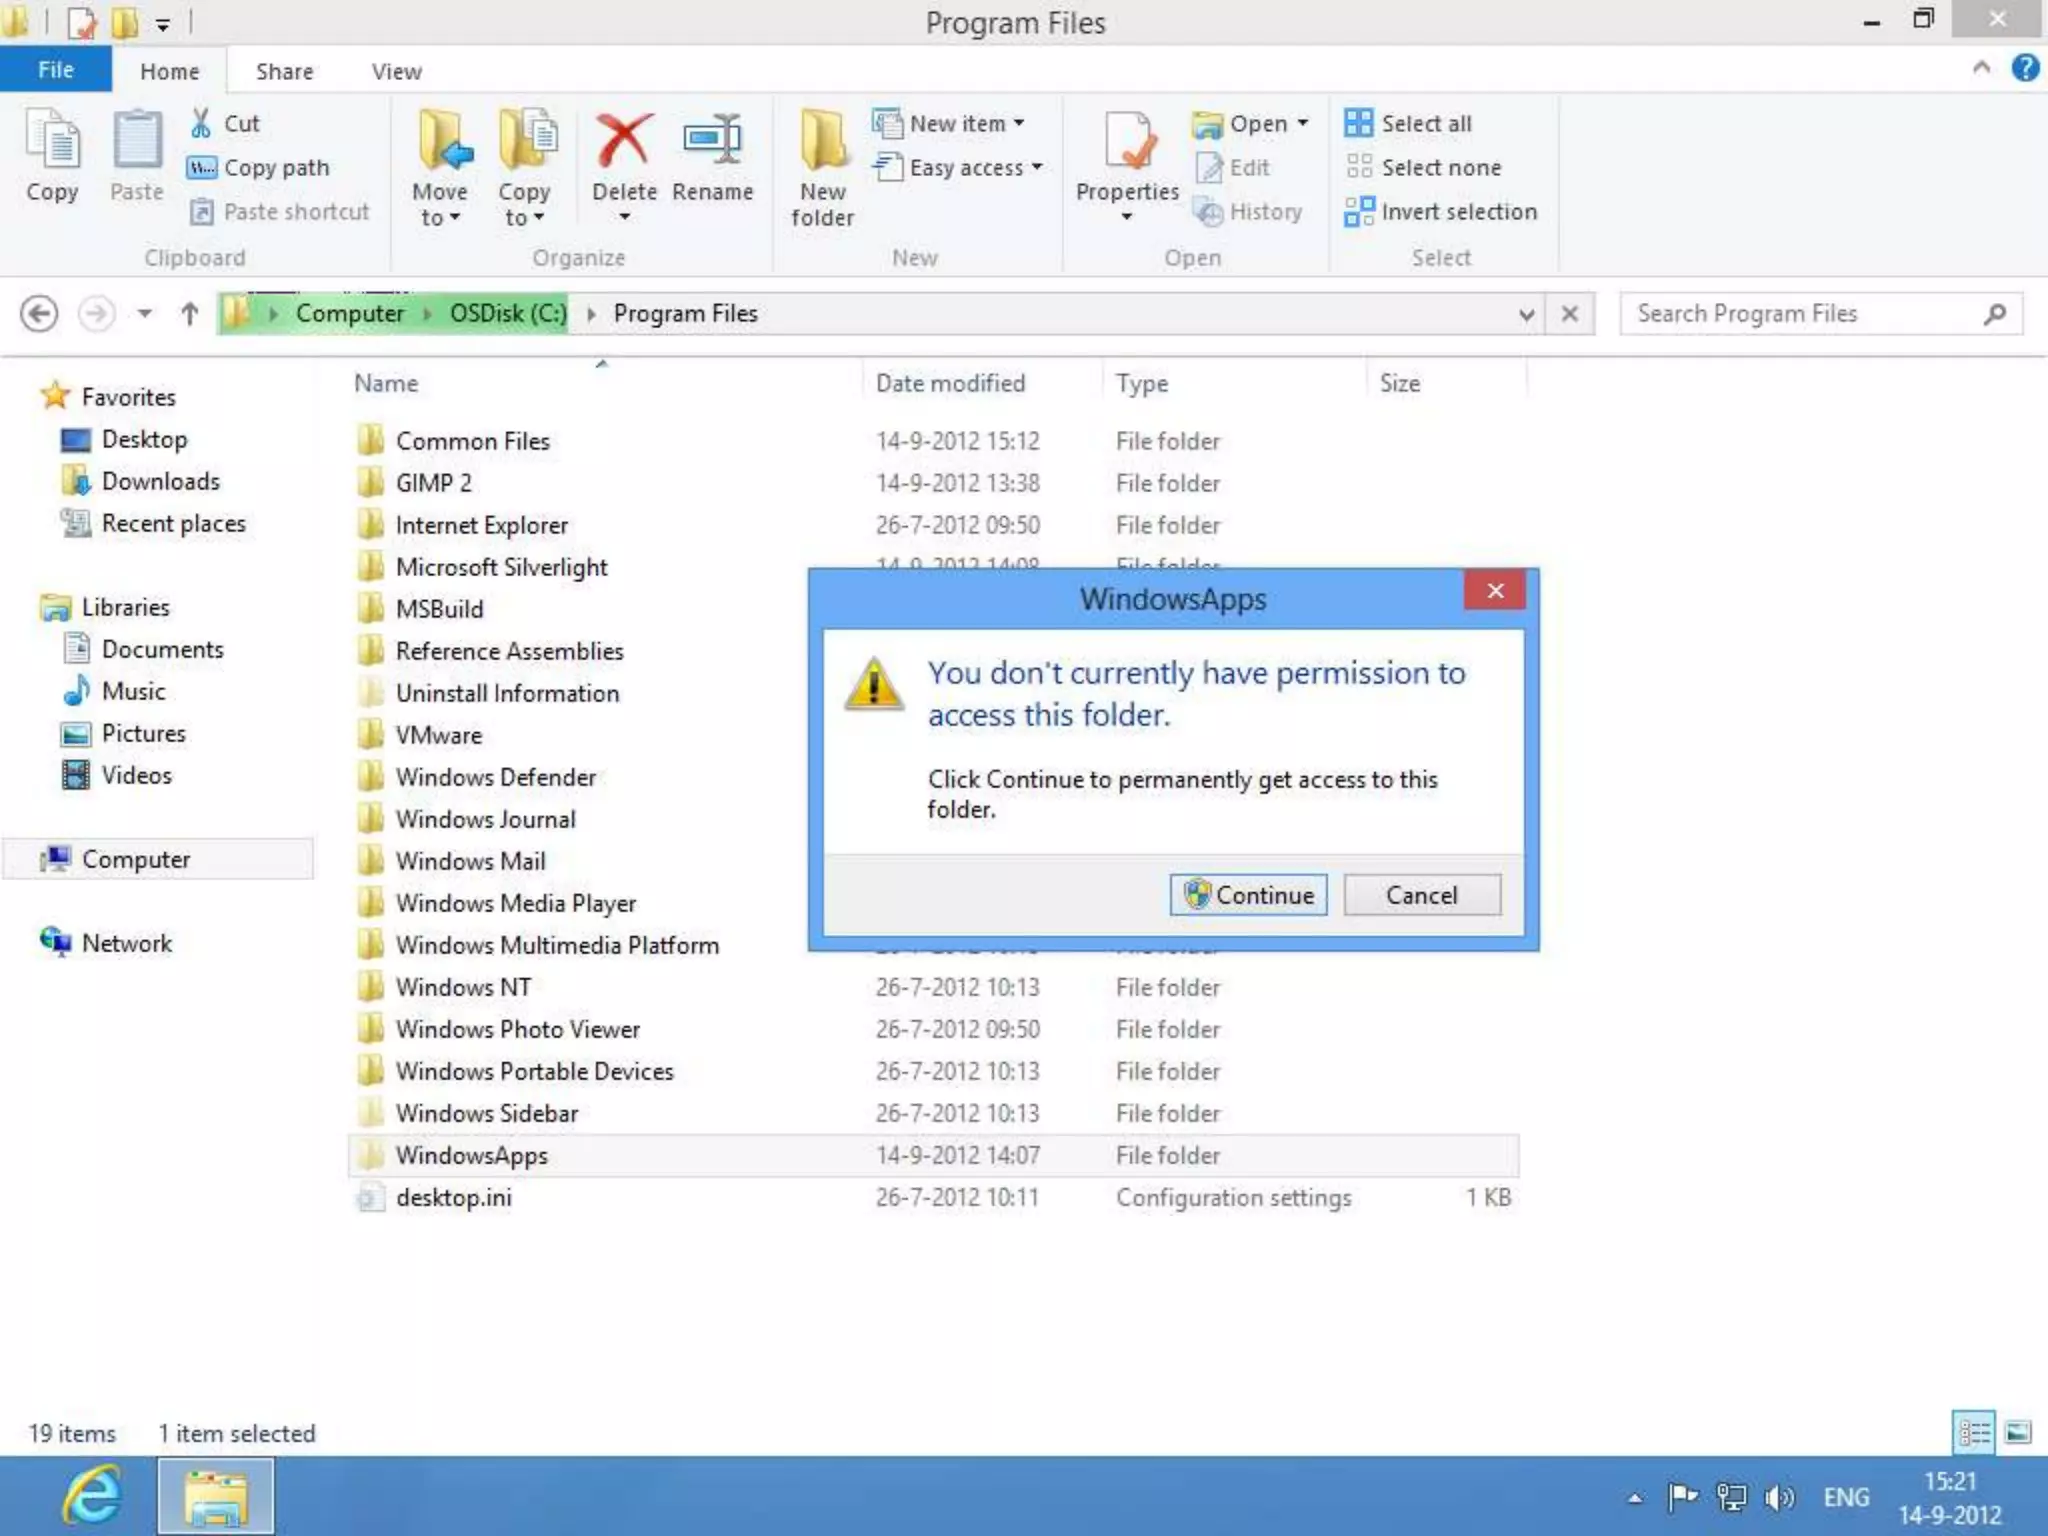Click Invert selection in ribbon
Viewport: 2048px width, 1536px height.
[x=1441, y=211]
